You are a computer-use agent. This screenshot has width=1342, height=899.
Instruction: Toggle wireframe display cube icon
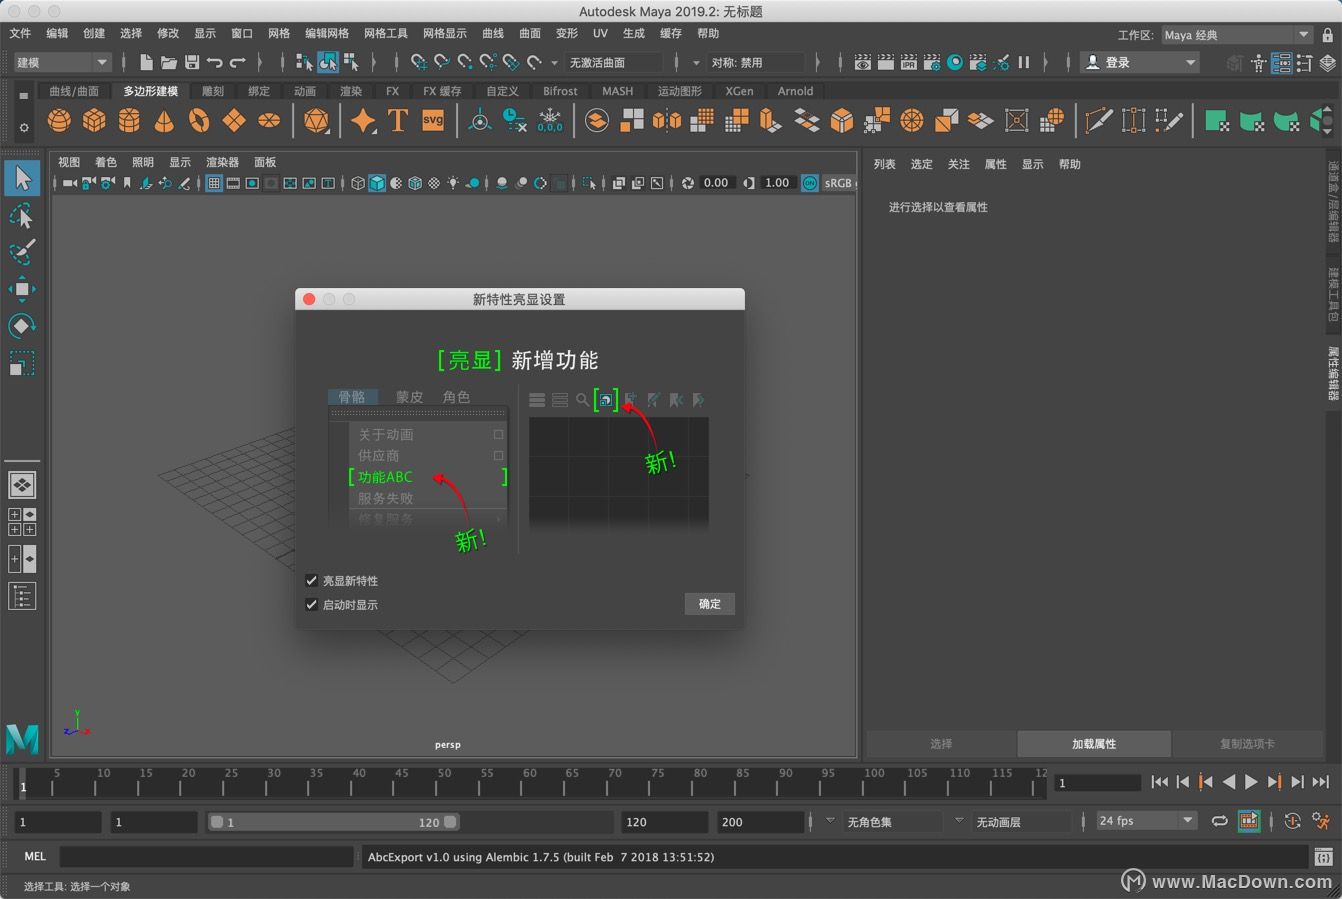pos(358,183)
